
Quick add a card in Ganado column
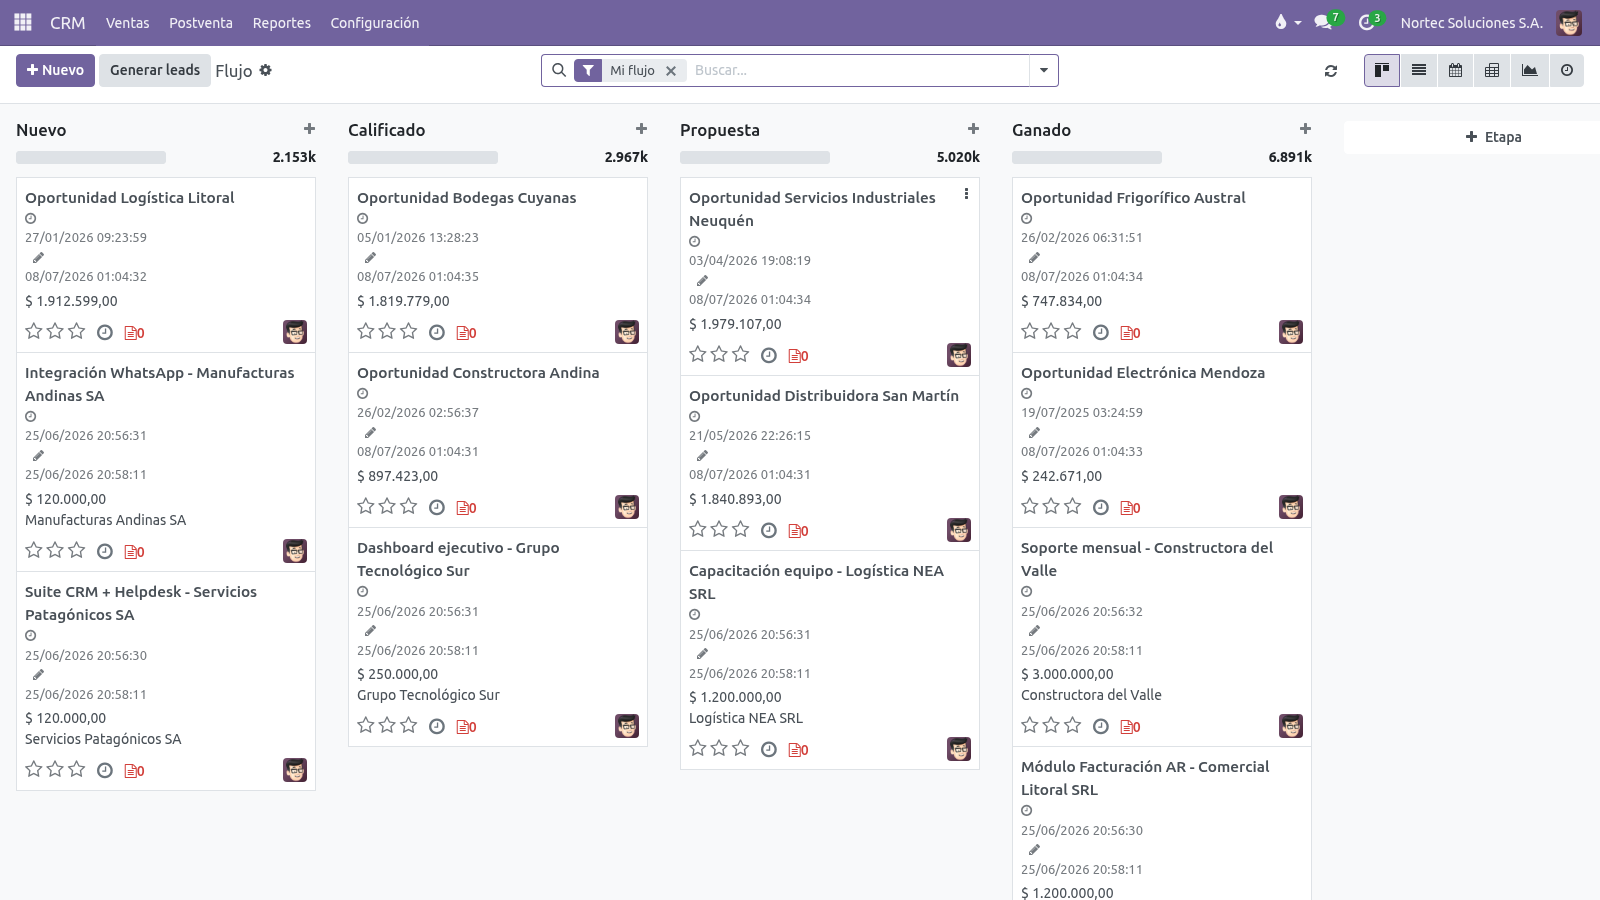click(1306, 129)
